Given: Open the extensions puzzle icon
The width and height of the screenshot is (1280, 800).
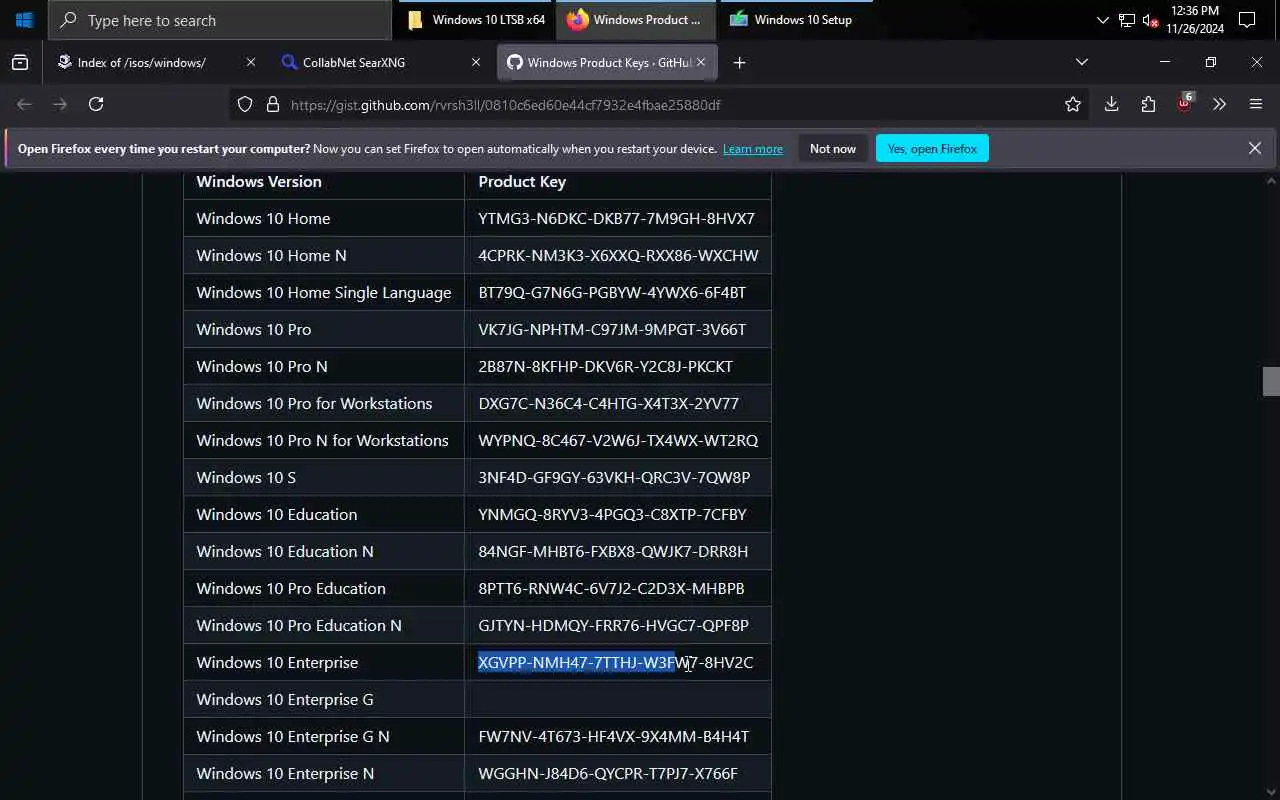Looking at the screenshot, I should tap(1148, 104).
